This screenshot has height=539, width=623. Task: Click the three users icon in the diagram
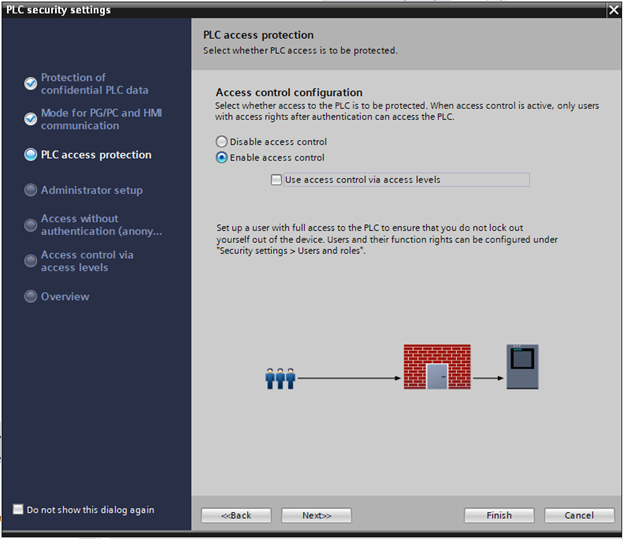coord(281,378)
